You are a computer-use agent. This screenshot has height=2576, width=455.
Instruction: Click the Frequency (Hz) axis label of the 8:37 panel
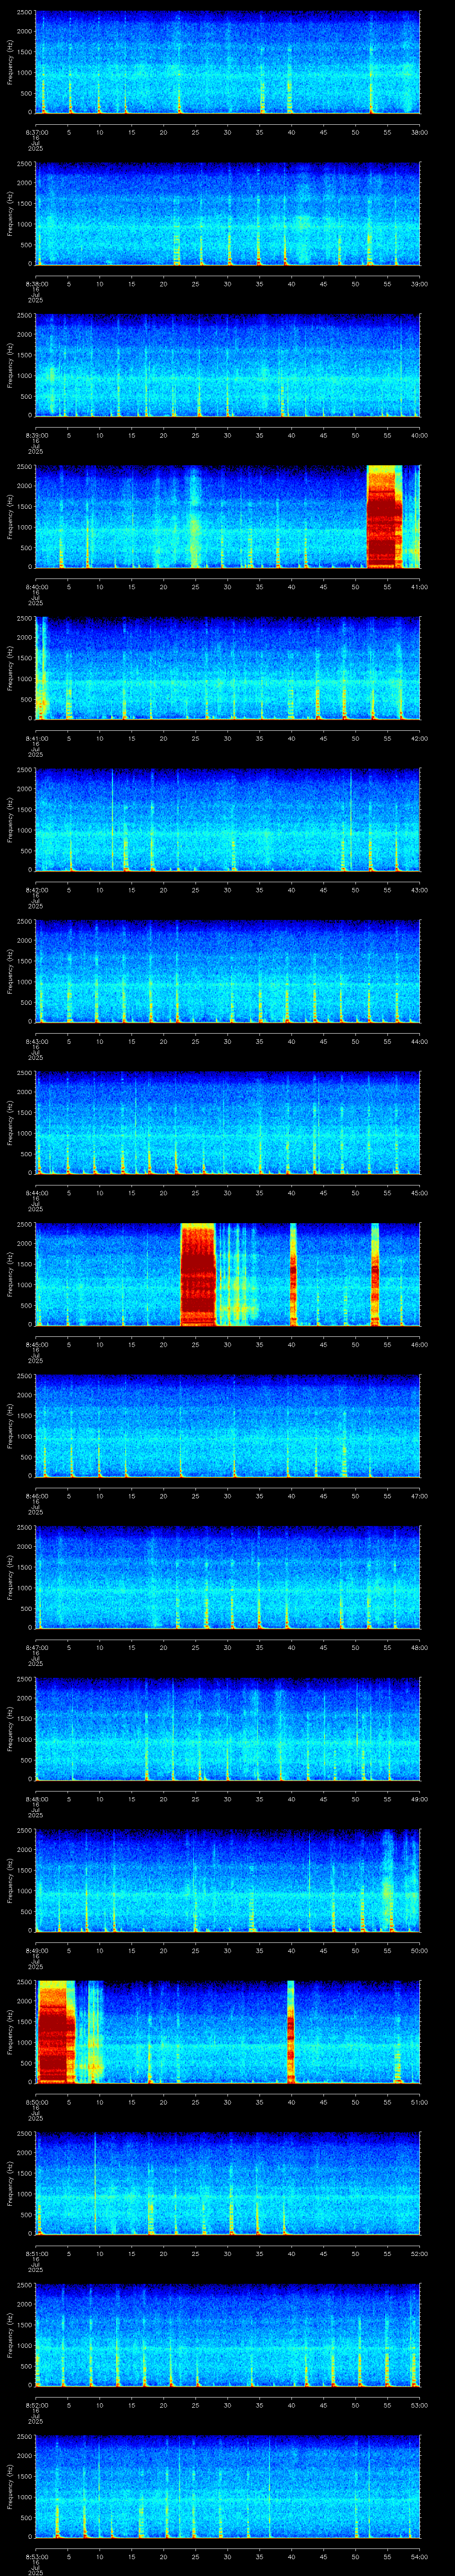point(11,62)
